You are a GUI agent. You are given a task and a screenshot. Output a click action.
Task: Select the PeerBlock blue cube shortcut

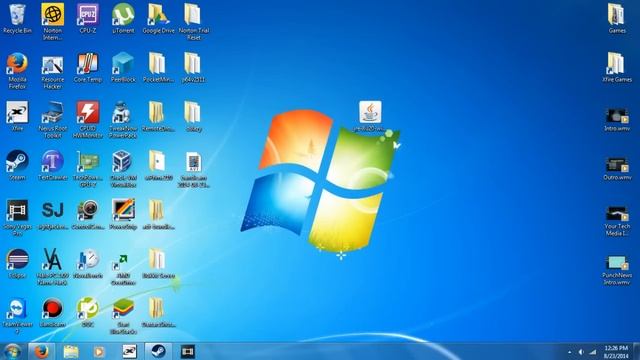point(123,67)
